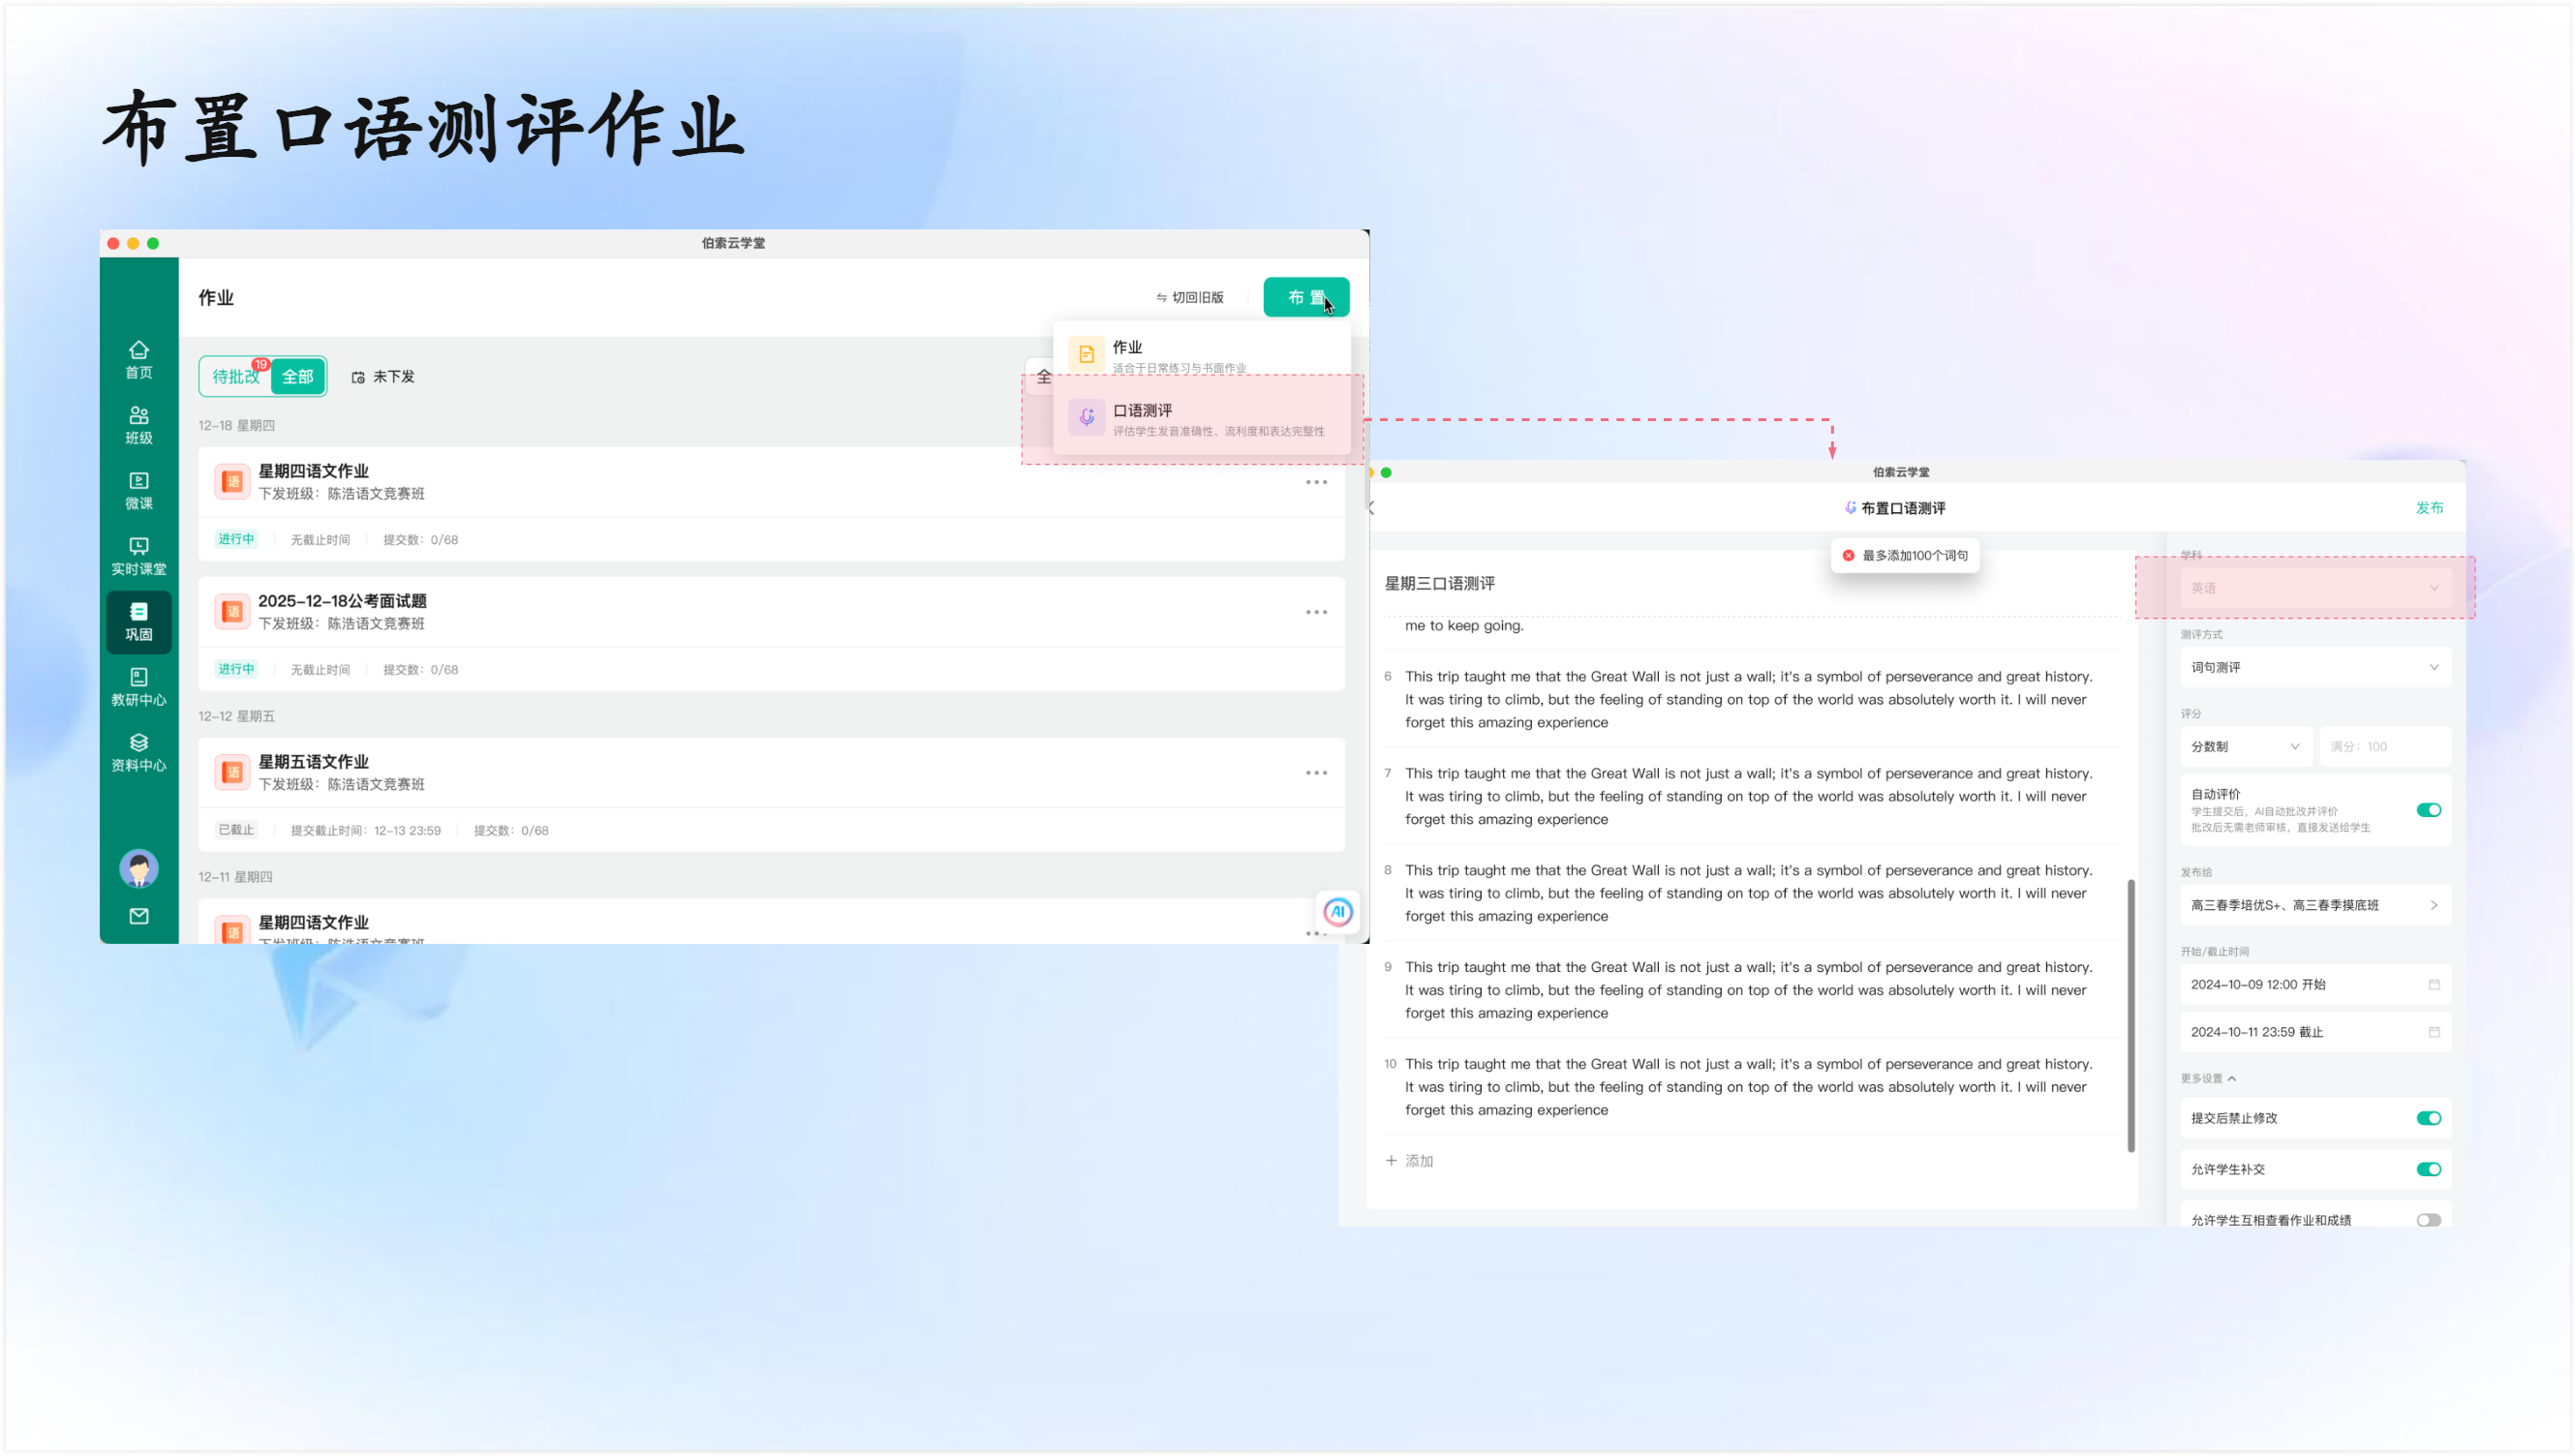Screen dimensions: 2575x1456
Task: Open the 分数制 scoring dropdown
Action: click(2244, 746)
